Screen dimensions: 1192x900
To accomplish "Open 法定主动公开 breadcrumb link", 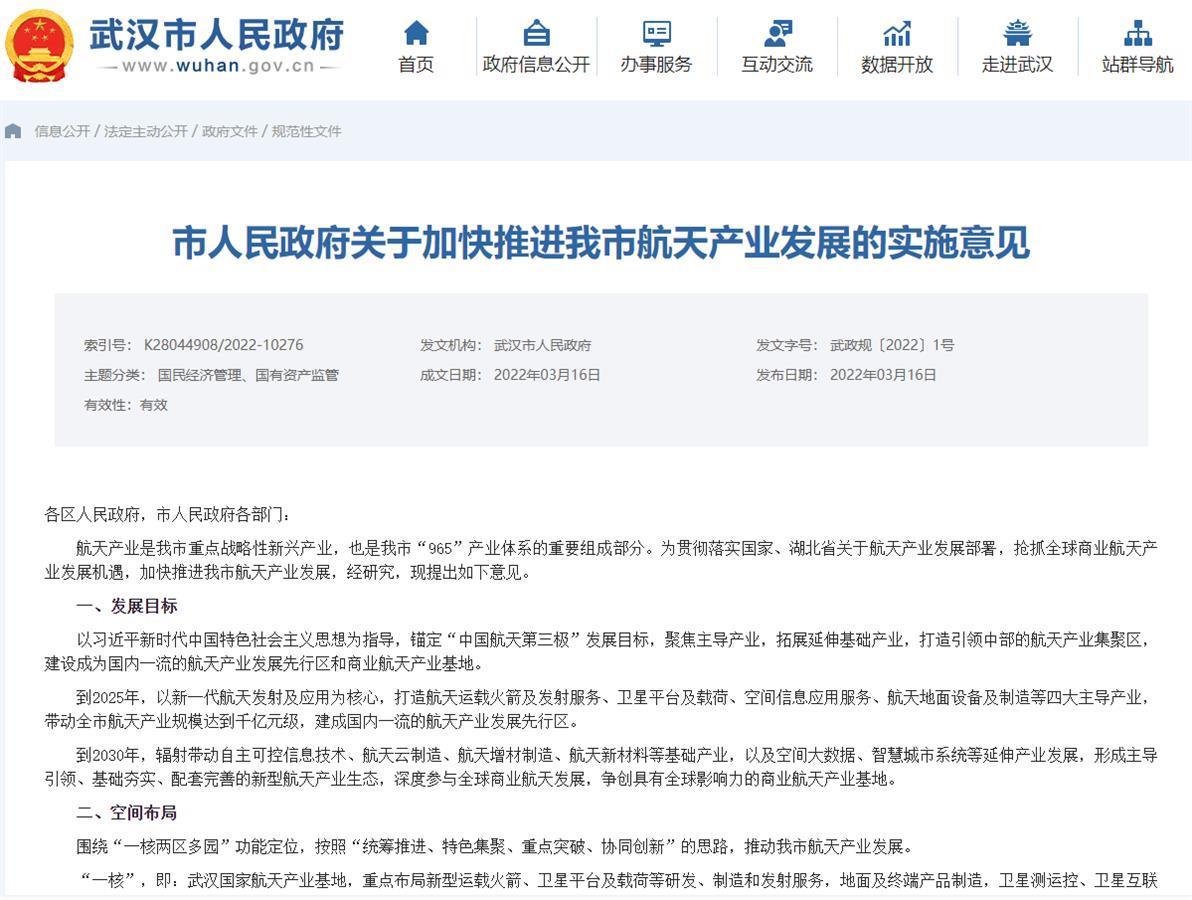I will click(146, 131).
